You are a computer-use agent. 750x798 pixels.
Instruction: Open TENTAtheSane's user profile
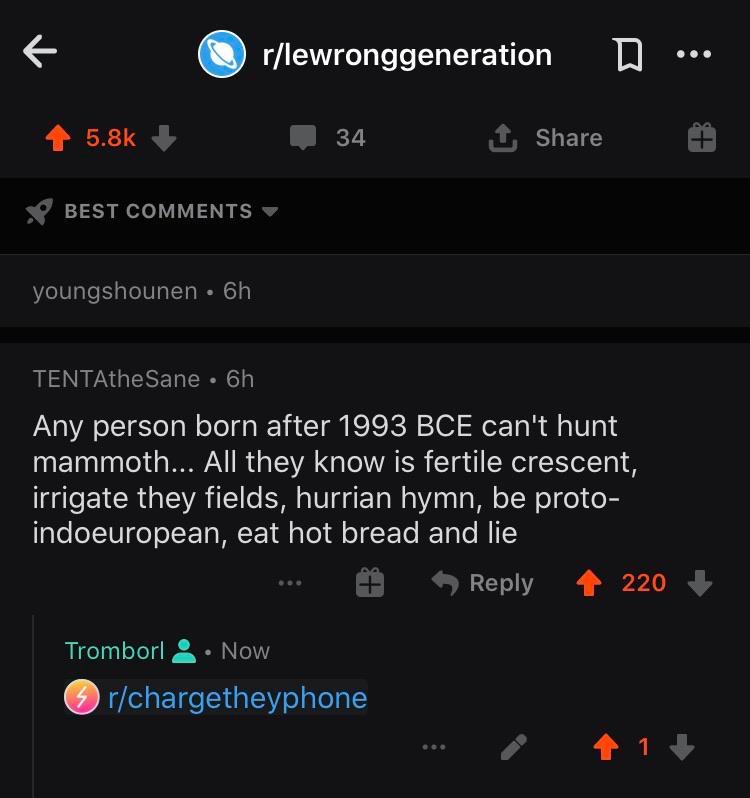click(116, 379)
